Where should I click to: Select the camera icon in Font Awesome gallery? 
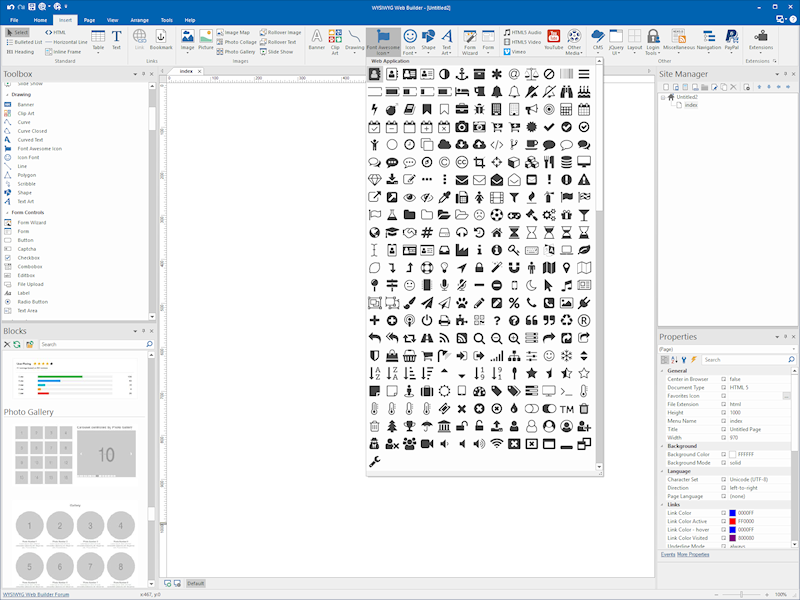(462, 127)
